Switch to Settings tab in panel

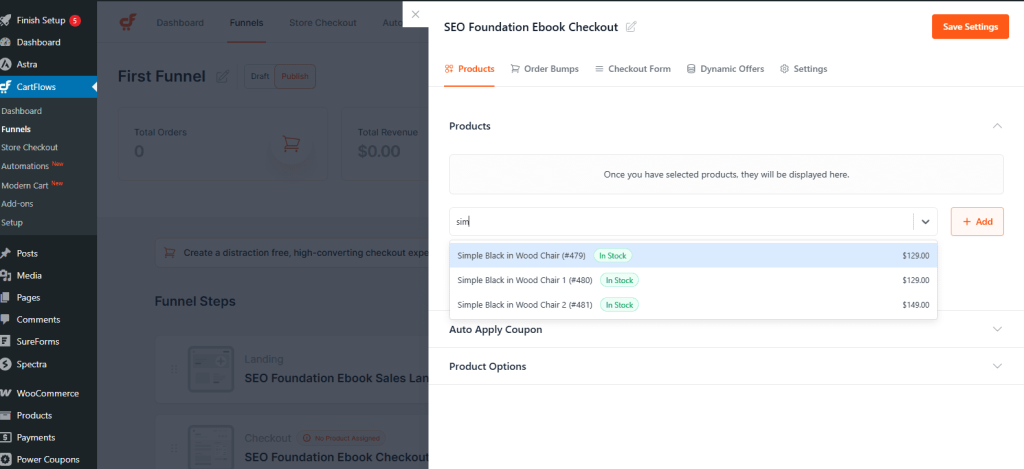click(x=804, y=69)
